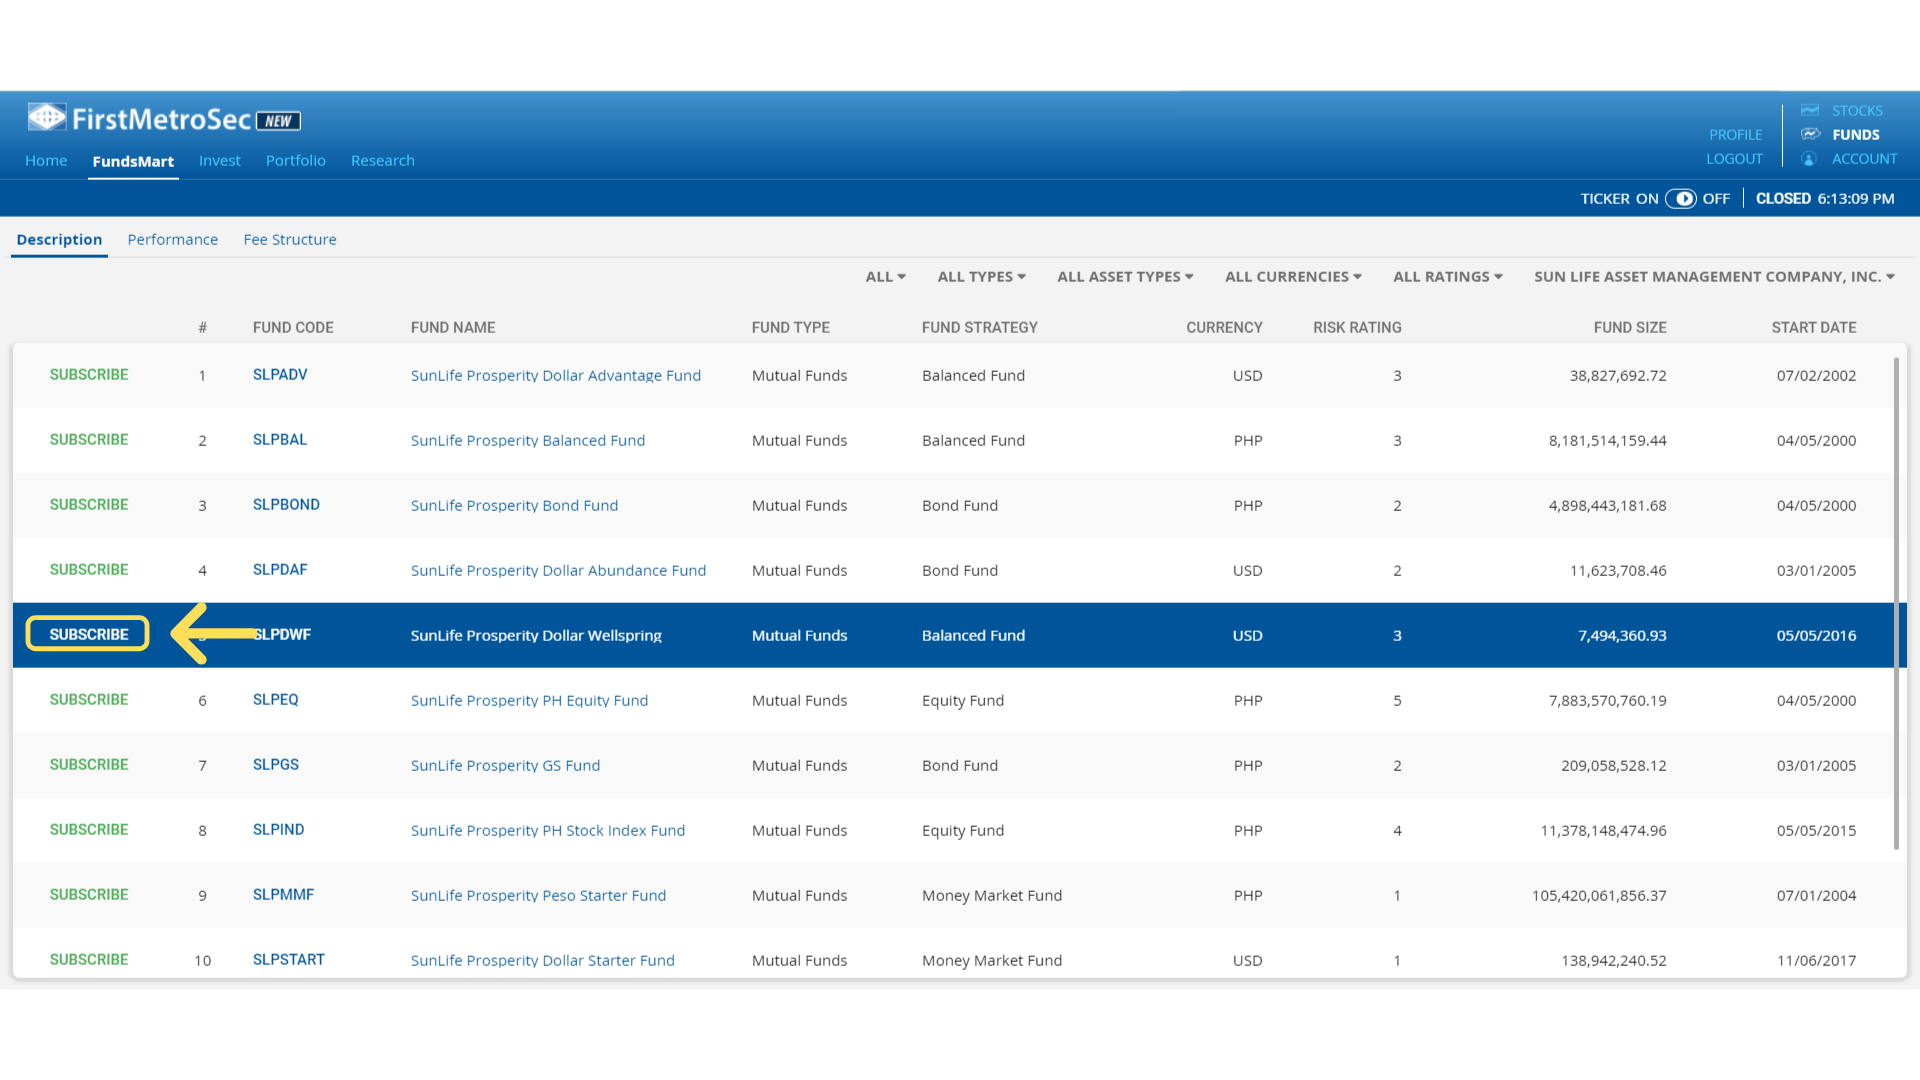Screen dimensions: 1920x1080
Task: Open the ALL filter dropdown
Action: [885, 277]
